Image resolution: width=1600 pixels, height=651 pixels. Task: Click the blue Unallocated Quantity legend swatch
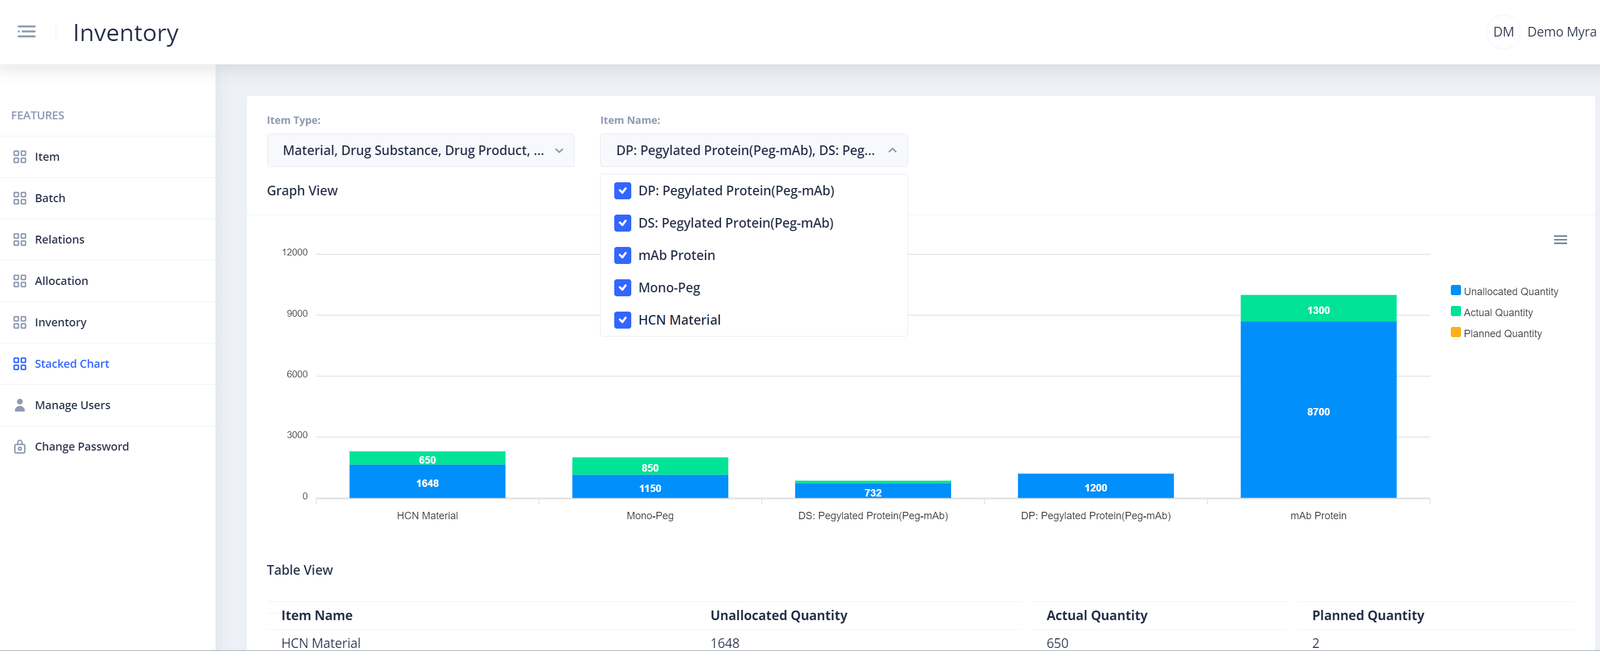tap(1456, 291)
